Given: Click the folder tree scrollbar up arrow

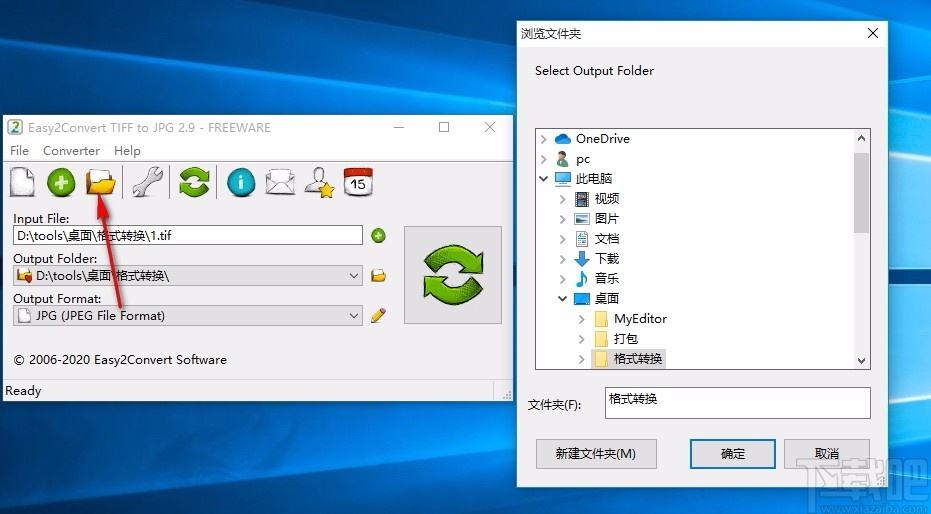Looking at the screenshot, I should (x=862, y=138).
